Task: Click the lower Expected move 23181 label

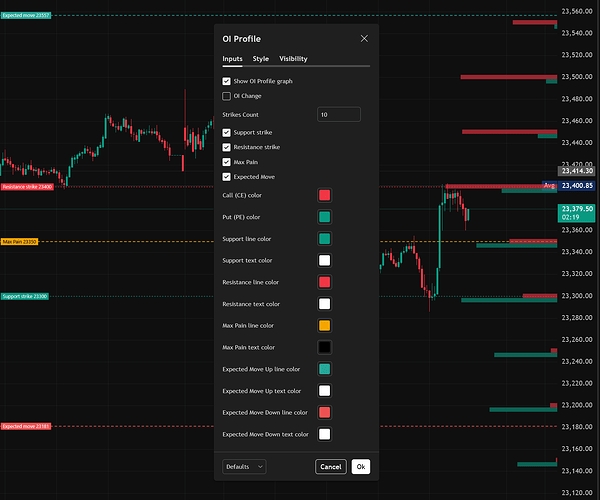Action: click(26, 427)
